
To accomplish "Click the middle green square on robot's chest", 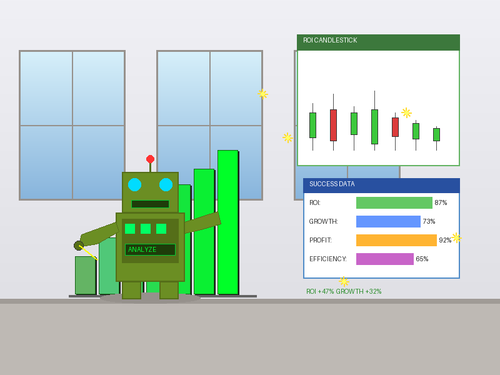I will point(146,229).
